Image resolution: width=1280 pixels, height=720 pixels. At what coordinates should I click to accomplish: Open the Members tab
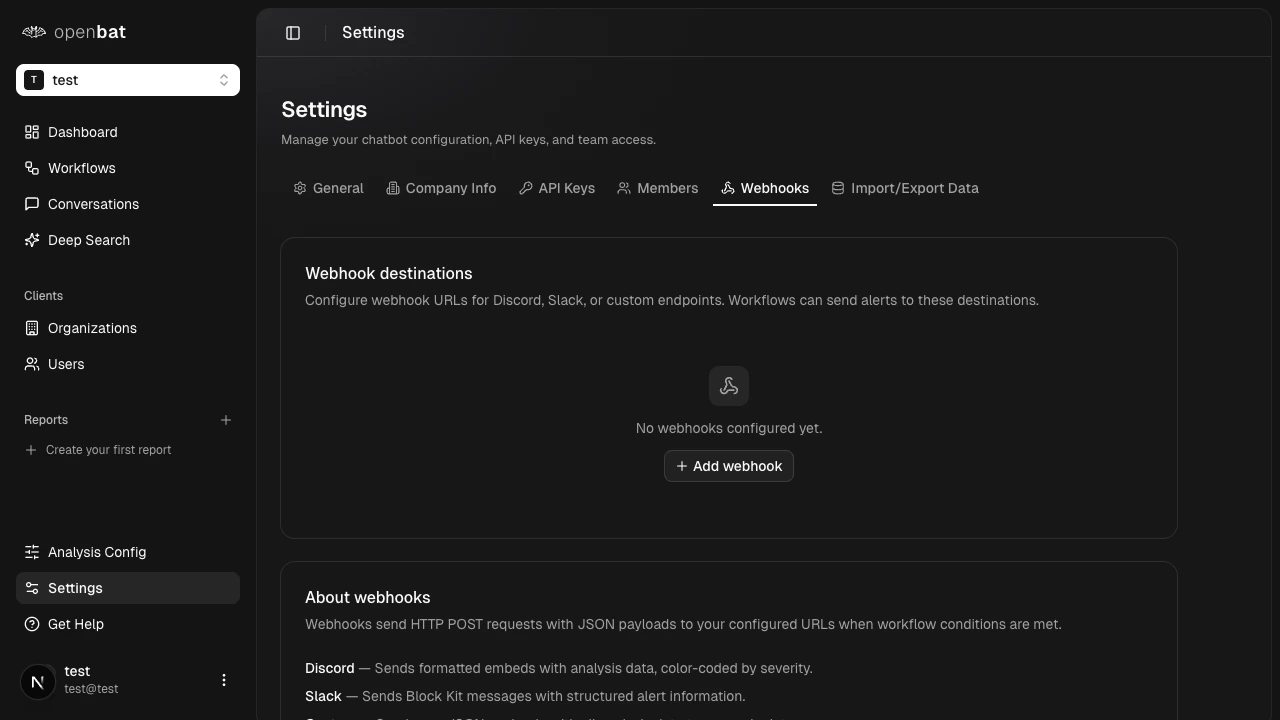(657, 188)
